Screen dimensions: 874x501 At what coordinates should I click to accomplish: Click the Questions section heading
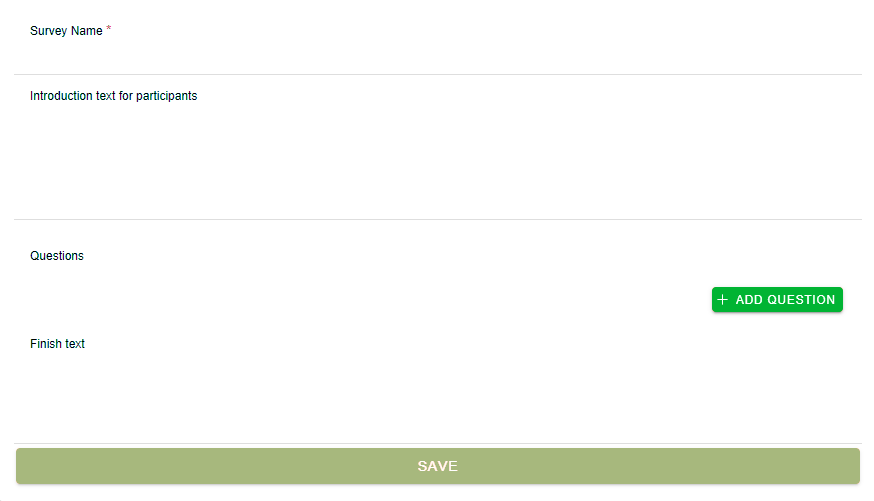[57, 256]
